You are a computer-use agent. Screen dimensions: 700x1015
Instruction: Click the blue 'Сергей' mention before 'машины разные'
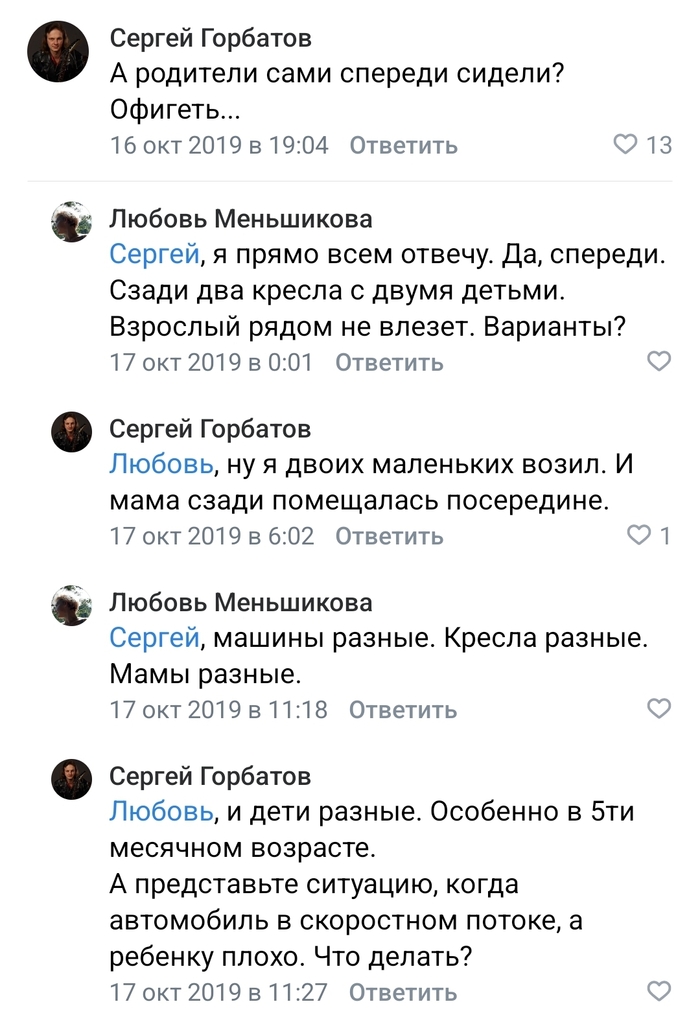click(x=154, y=636)
